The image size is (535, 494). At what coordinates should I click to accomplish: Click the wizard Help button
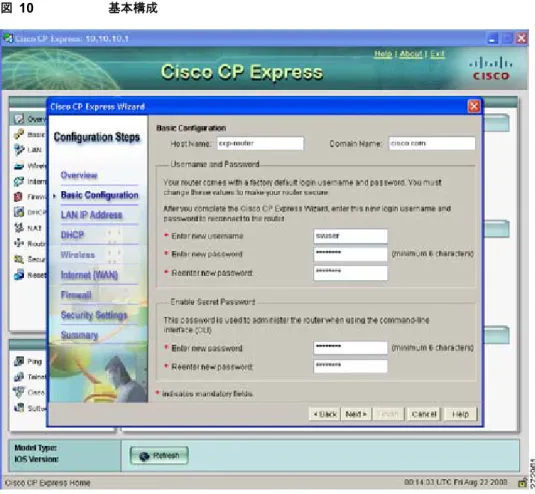460,414
